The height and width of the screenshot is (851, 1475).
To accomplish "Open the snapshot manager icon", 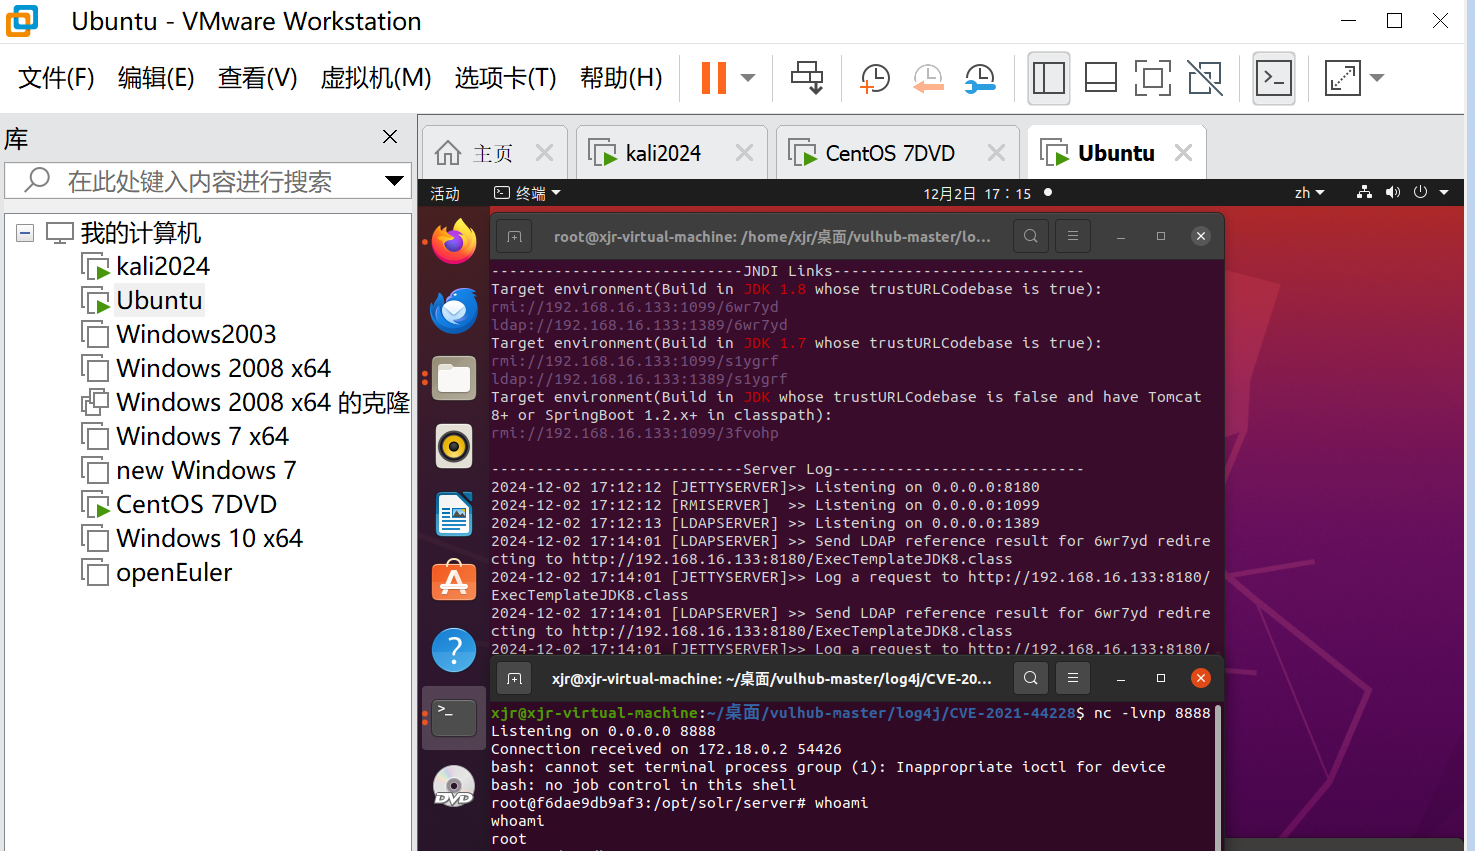I will 980,78.
